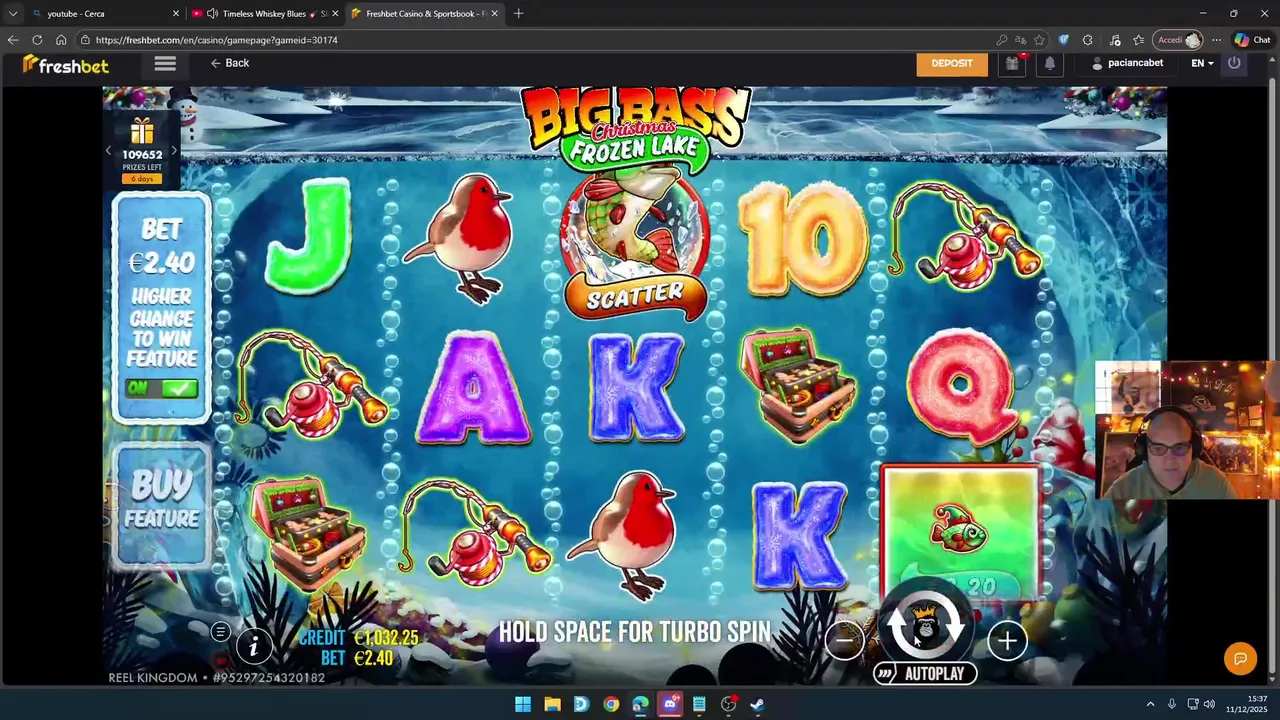1280x720 pixels.
Task: Click the Accedi profile button
Action: [1178, 40]
